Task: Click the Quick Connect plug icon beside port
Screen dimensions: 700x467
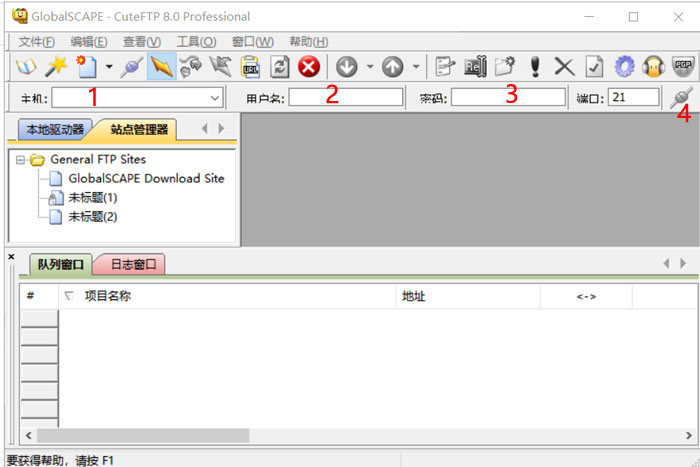Action: click(x=681, y=97)
